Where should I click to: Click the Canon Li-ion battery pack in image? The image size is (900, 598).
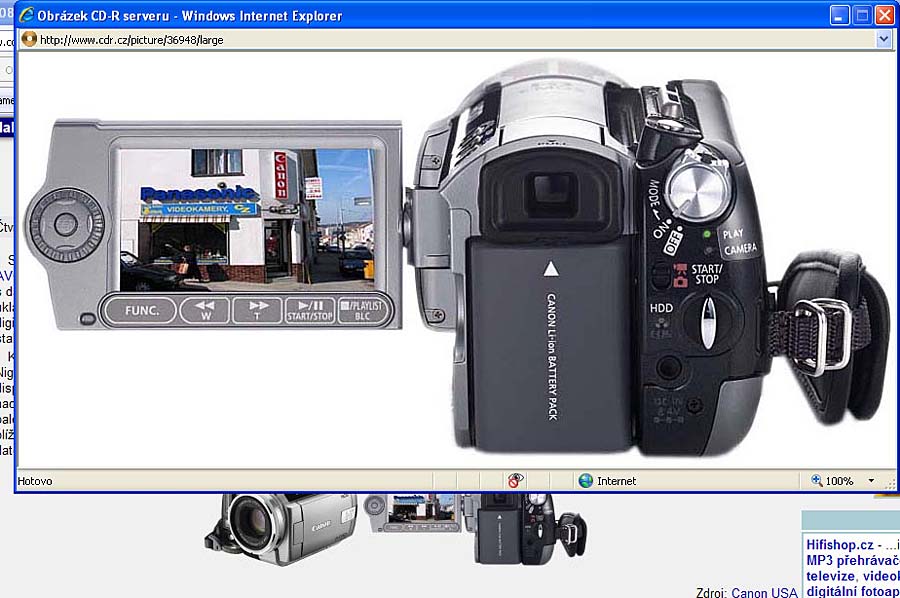(550, 340)
